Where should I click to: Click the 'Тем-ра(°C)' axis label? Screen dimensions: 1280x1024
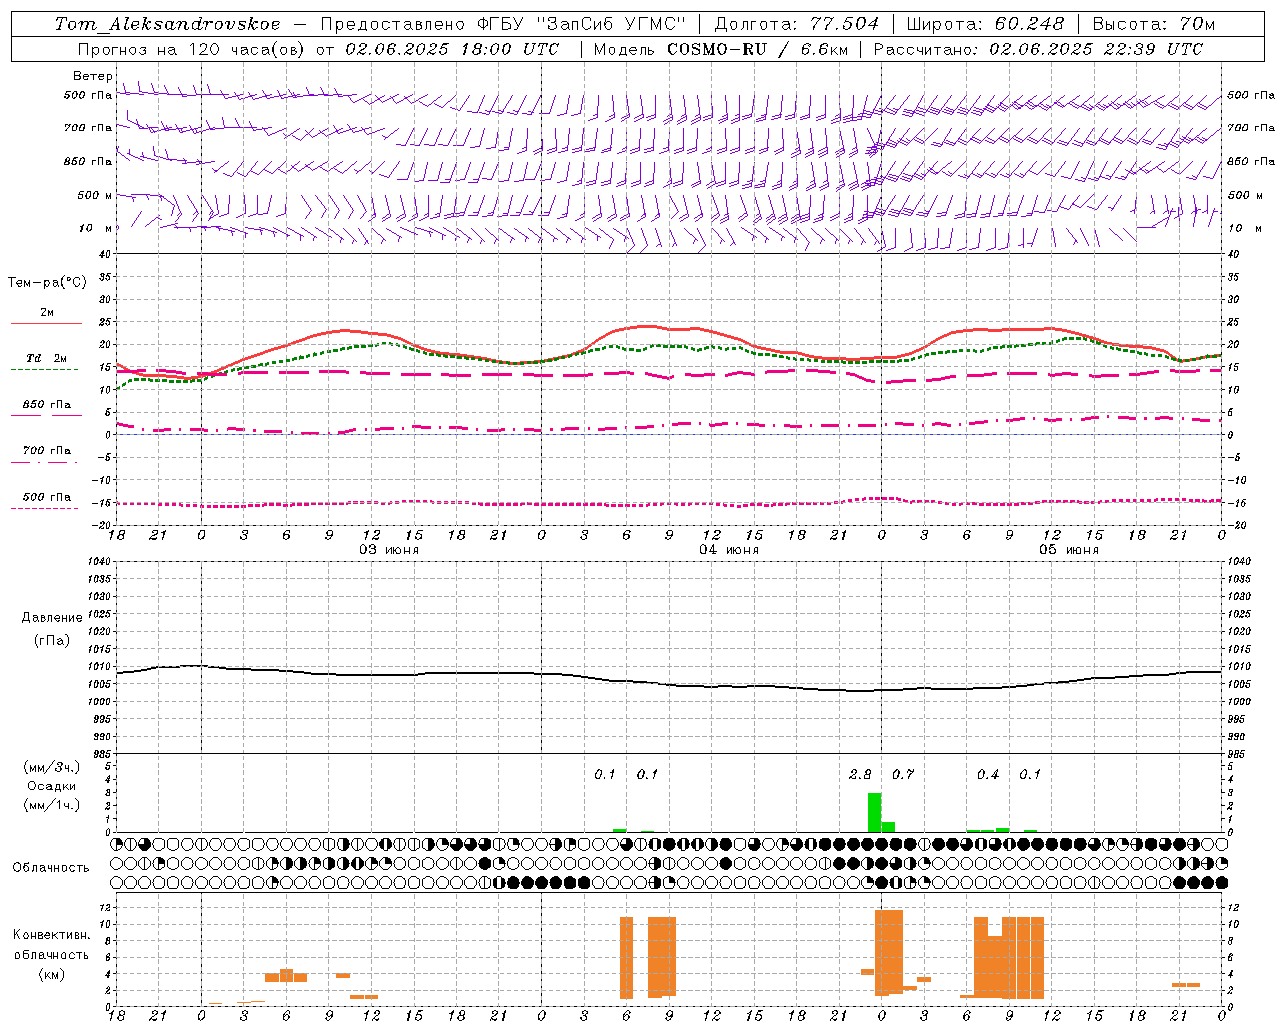click(47, 283)
